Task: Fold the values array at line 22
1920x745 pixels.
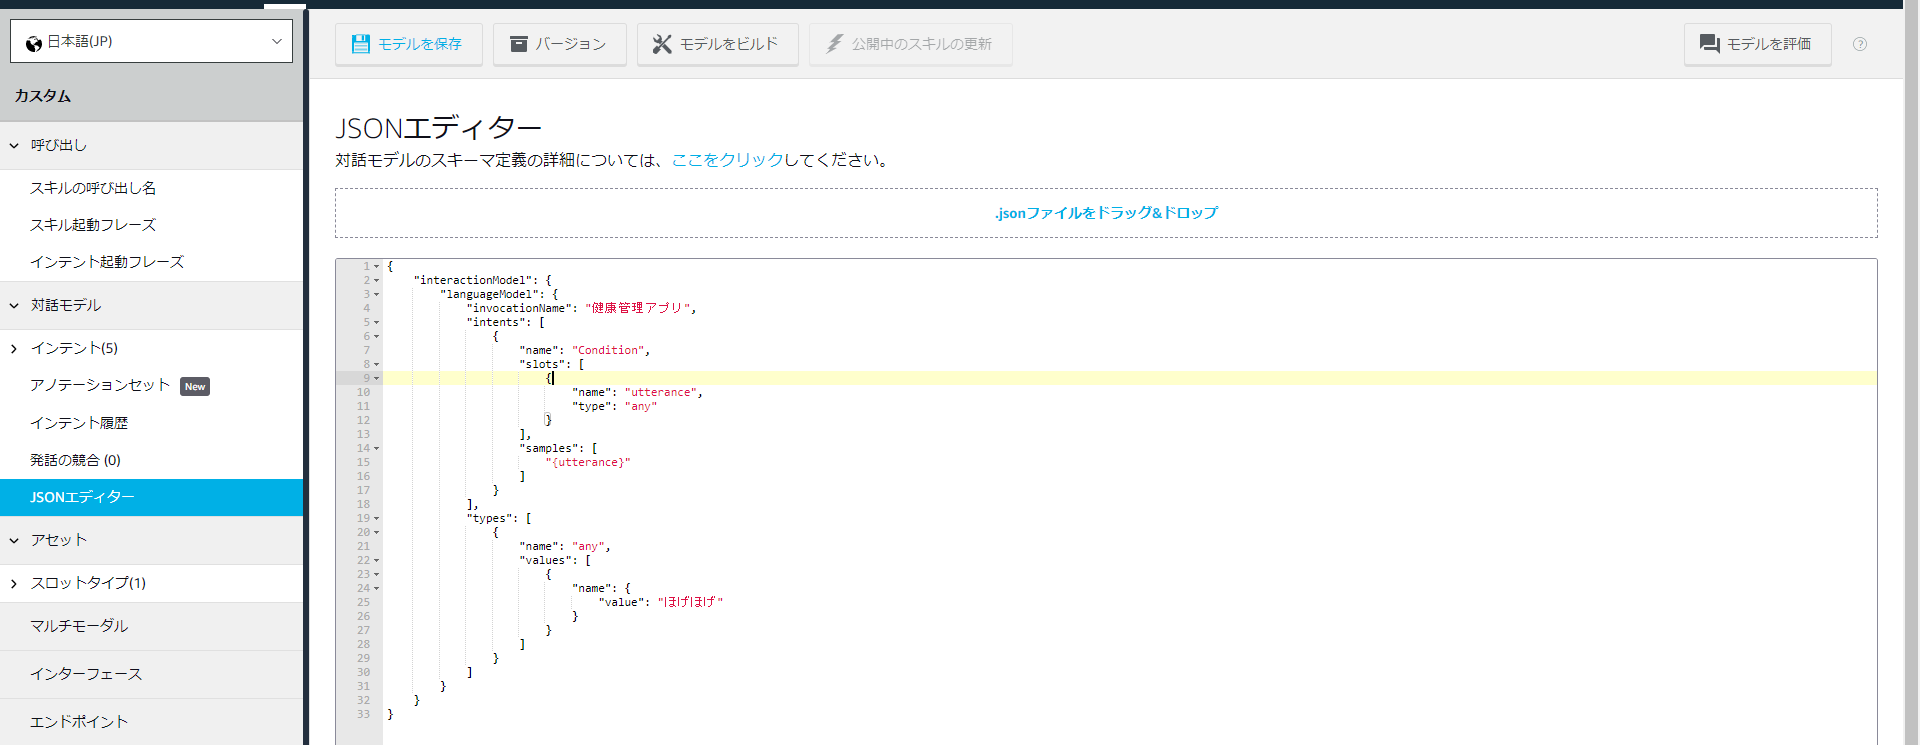Action: 377,560
